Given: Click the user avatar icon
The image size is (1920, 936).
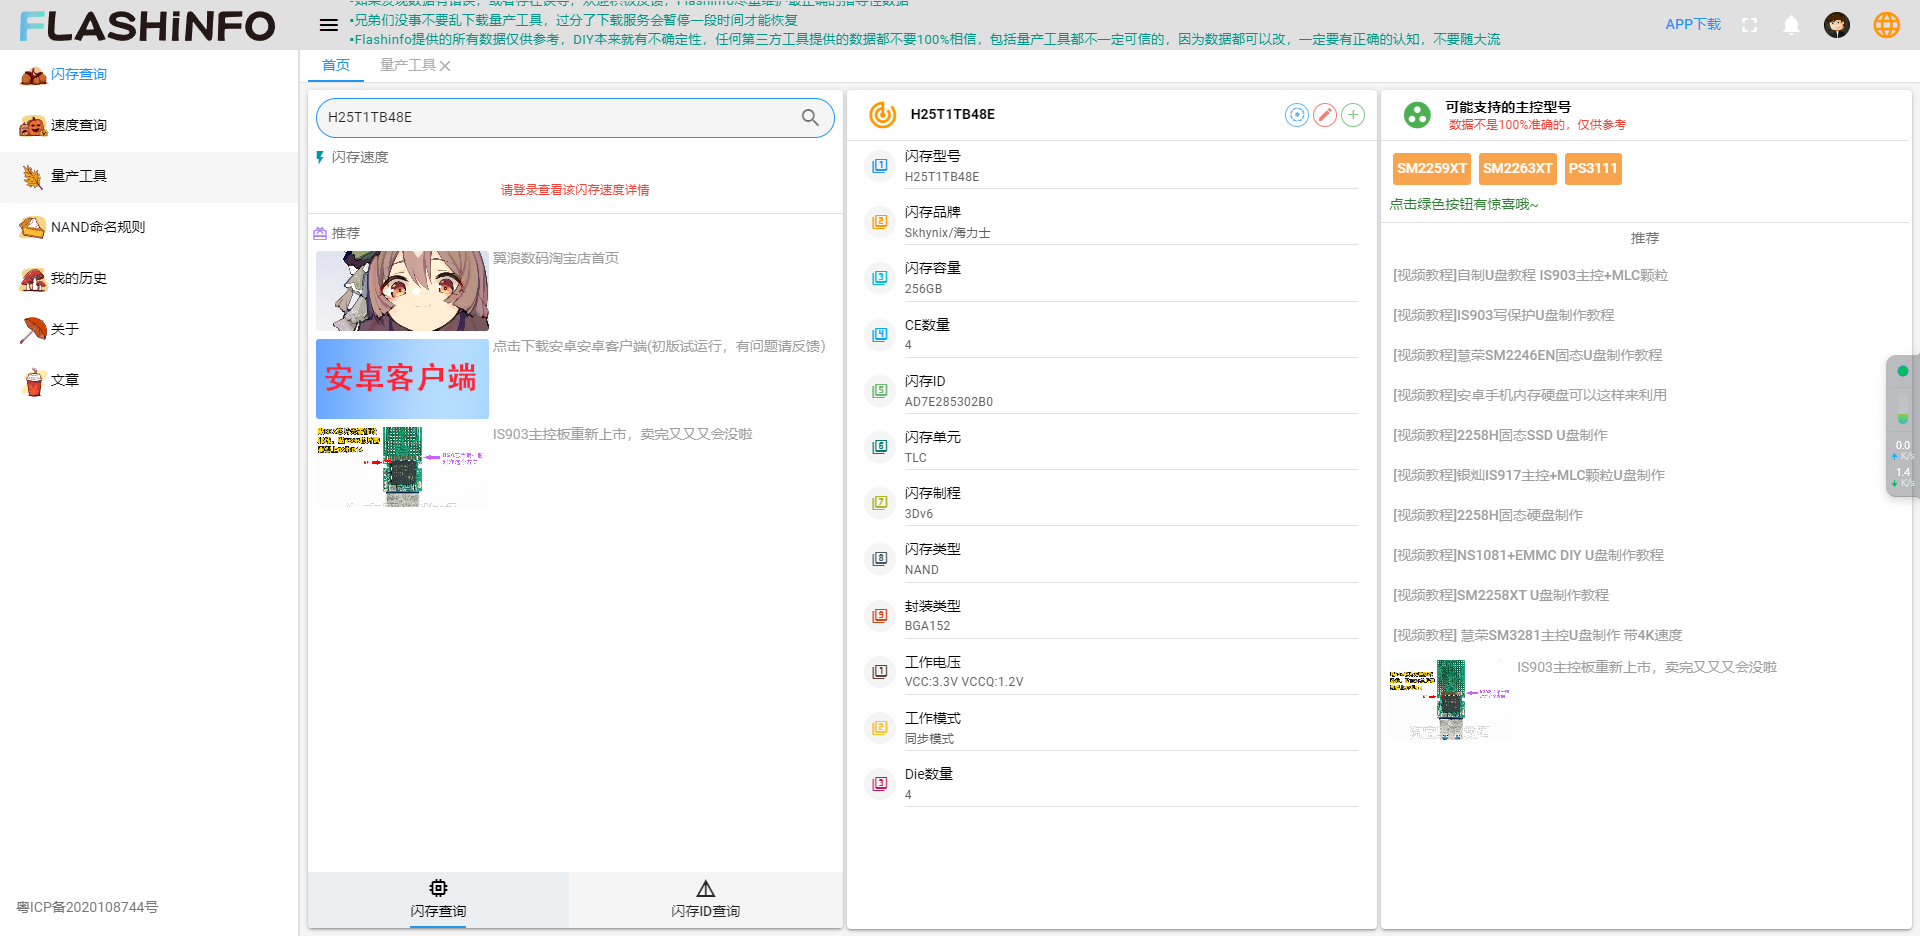Looking at the screenshot, I should click(x=1837, y=25).
